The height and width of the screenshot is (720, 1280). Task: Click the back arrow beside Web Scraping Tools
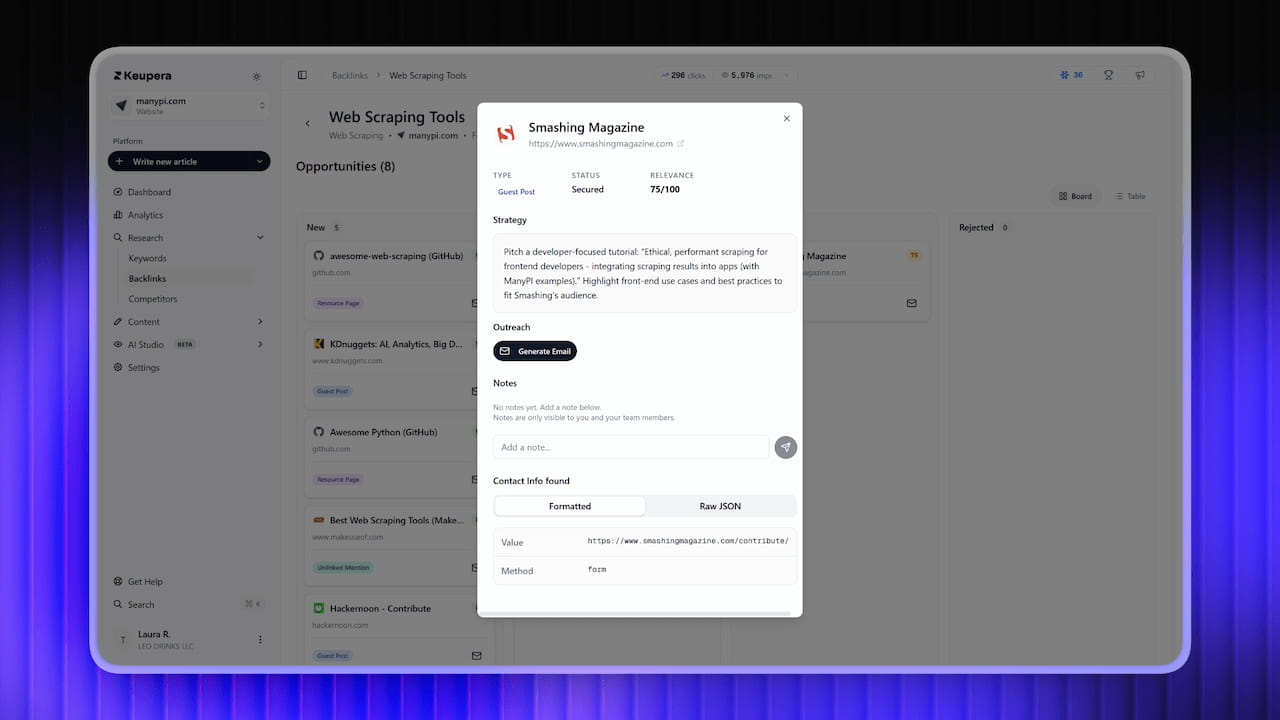click(308, 124)
